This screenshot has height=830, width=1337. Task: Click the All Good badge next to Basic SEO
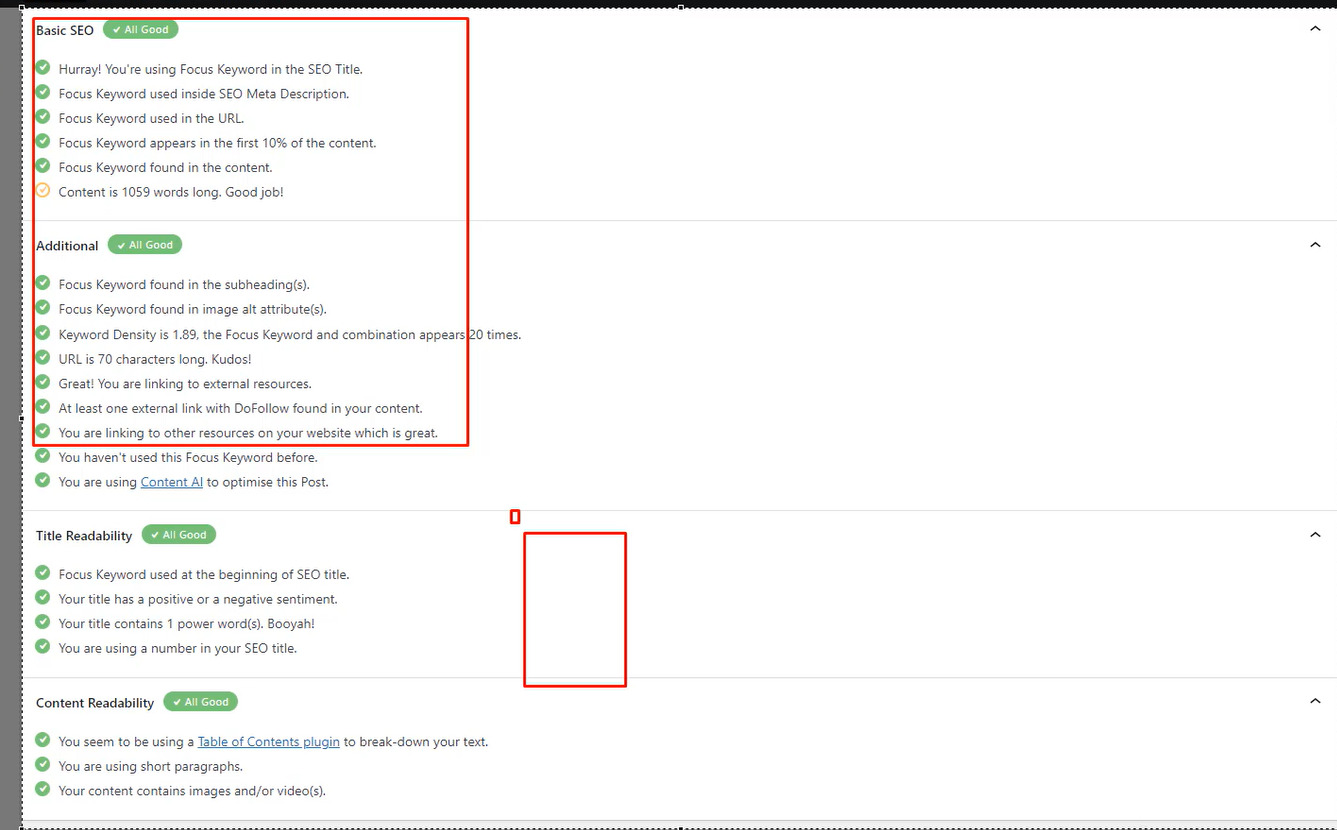[x=140, y=29]
